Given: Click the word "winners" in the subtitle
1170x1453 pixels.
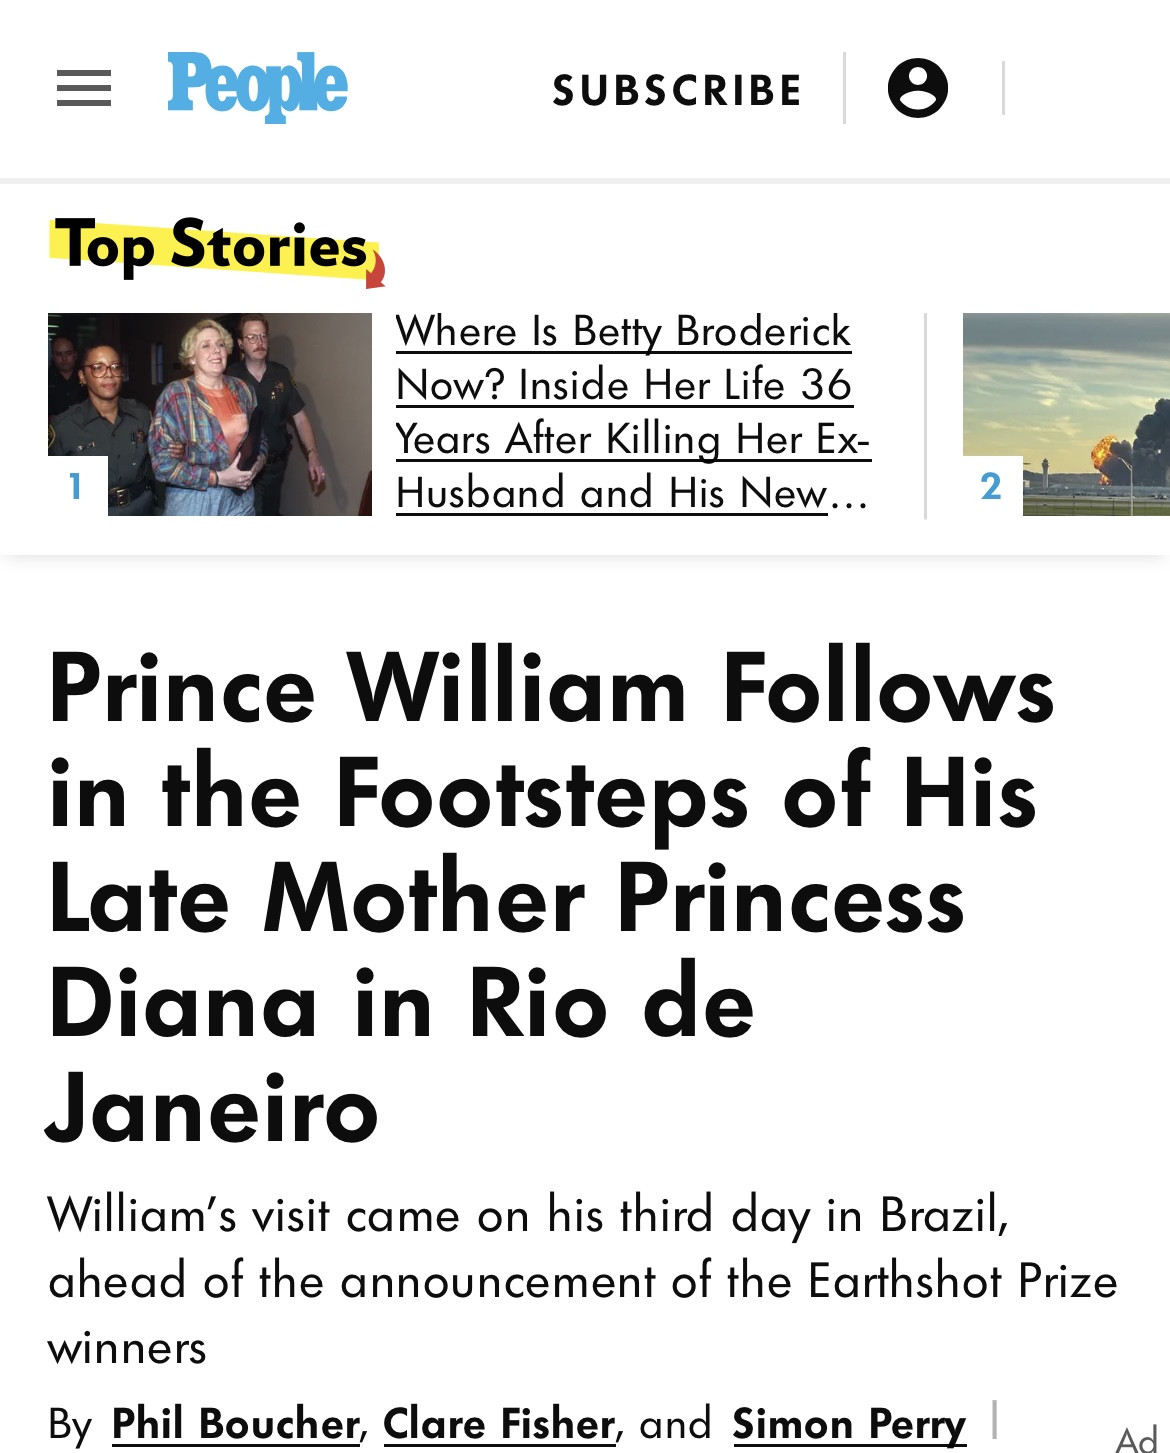Looking at the screenshot, I should pos(127,1348).
